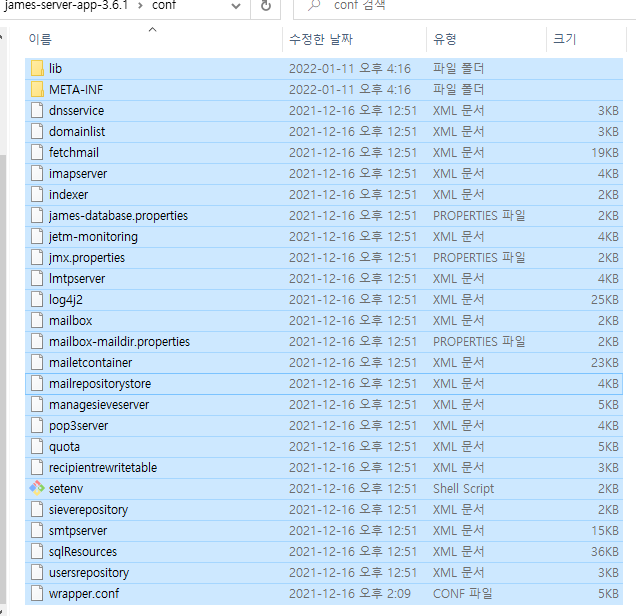Click the mailetcontainer file icon
636x616 pixels.
[x=37, y=363]
